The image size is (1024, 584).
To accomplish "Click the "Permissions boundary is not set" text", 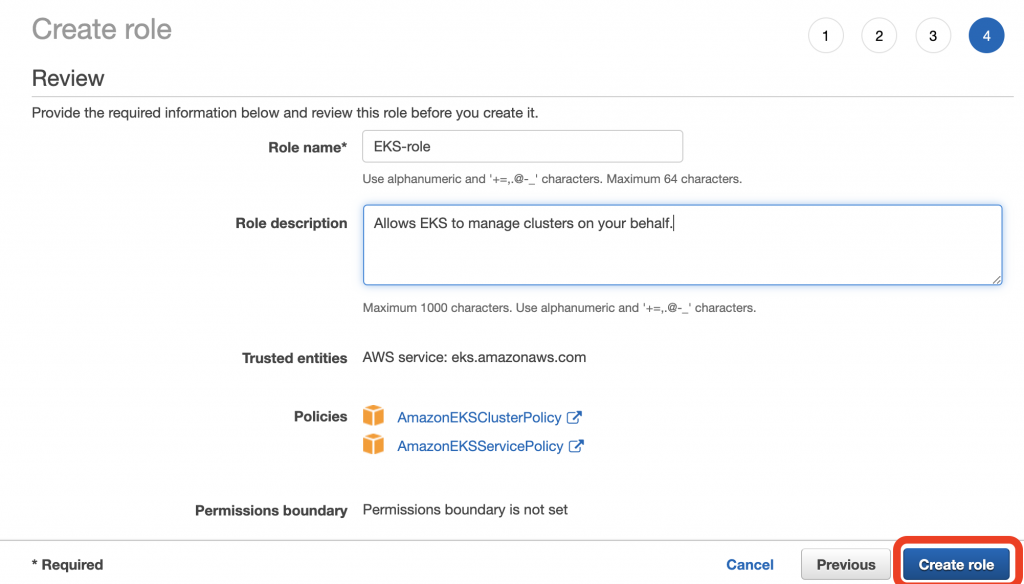I will [x=465, y=510].
